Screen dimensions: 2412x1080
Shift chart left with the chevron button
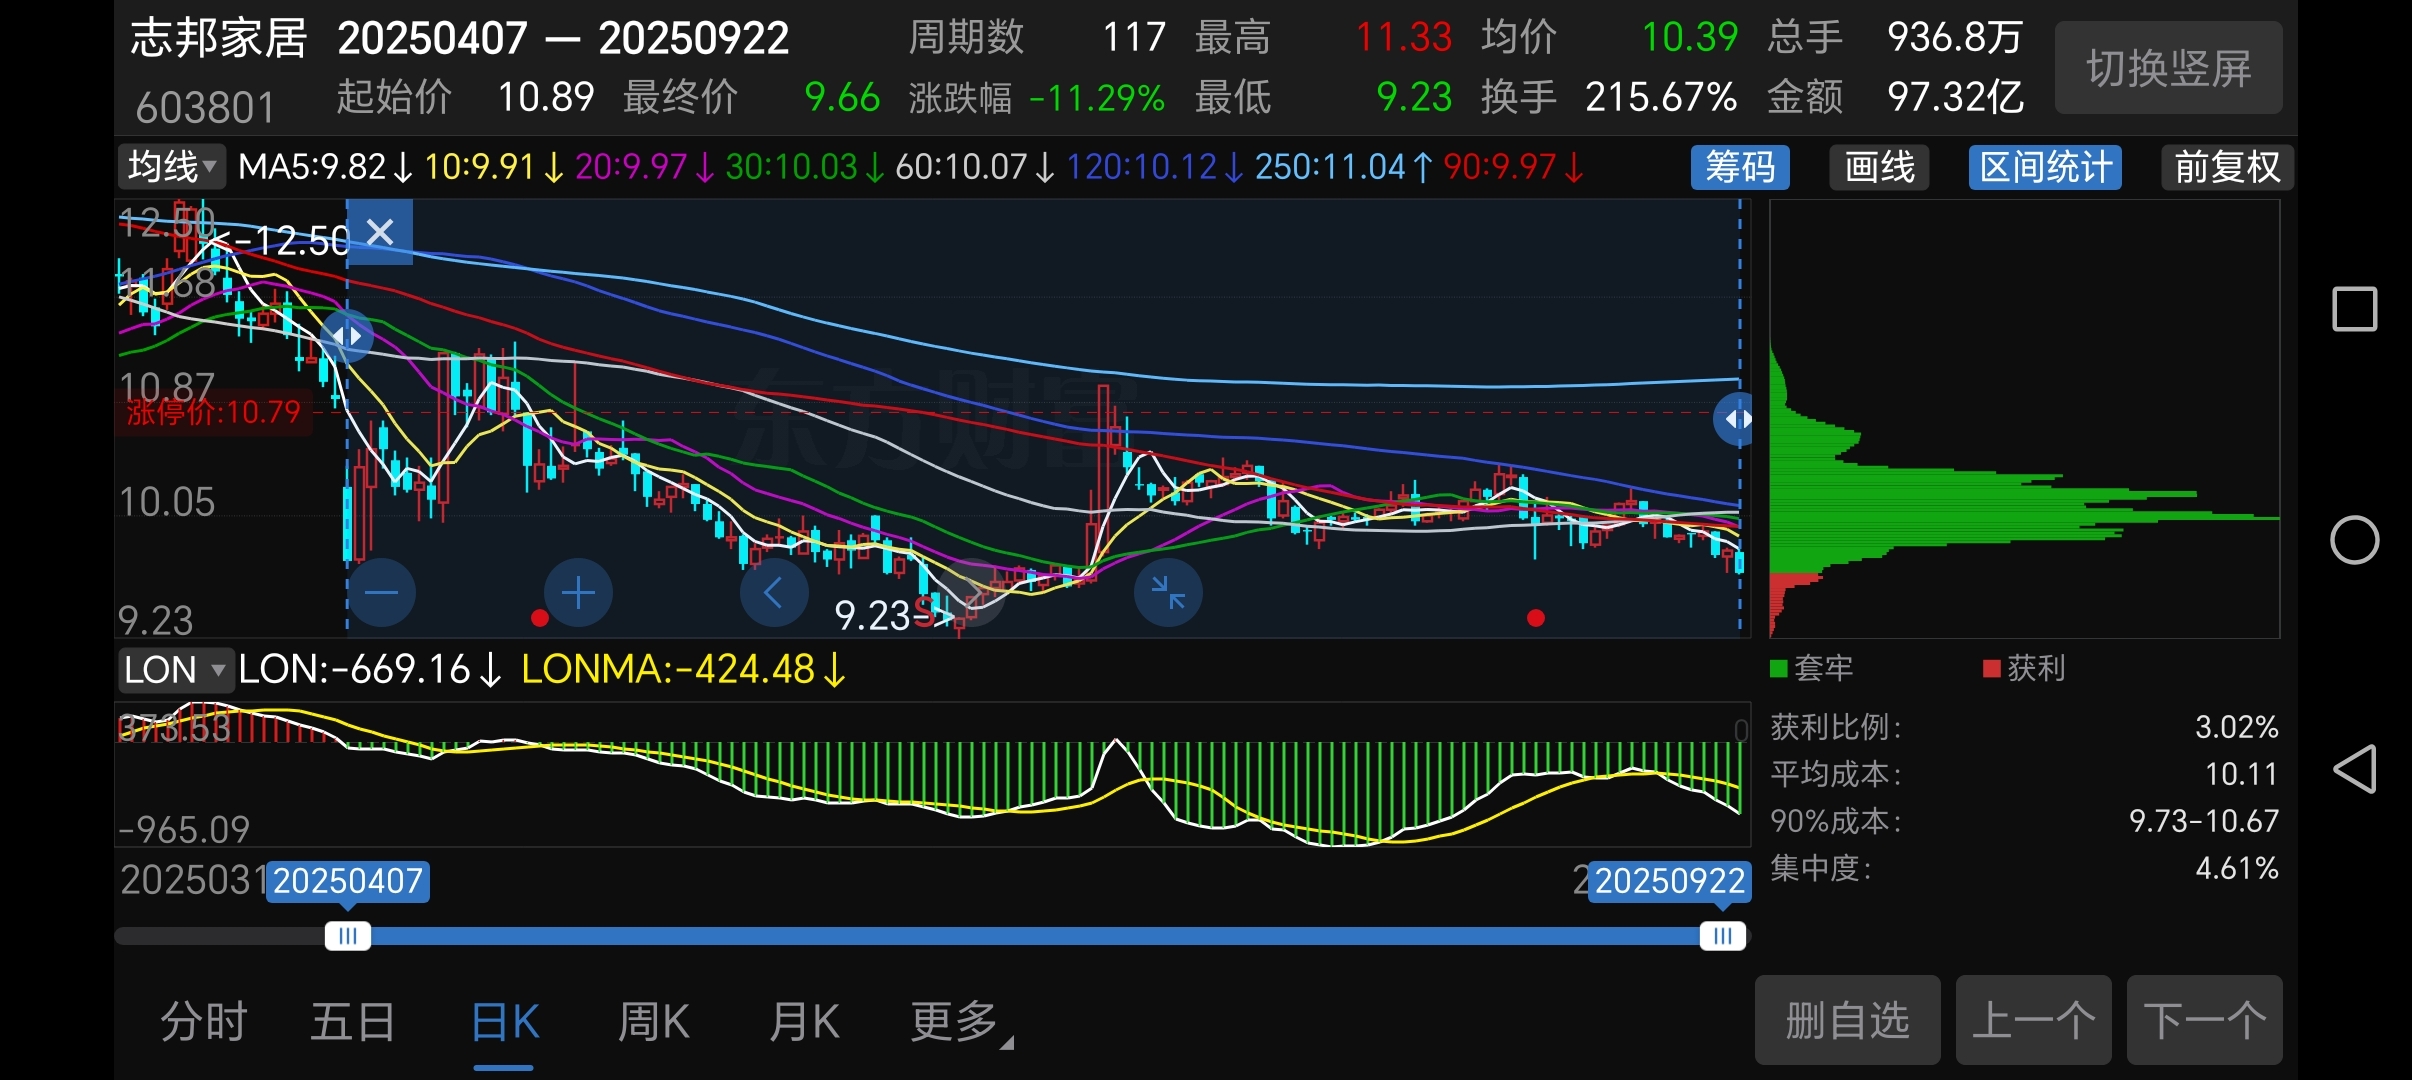coord(774,592)
